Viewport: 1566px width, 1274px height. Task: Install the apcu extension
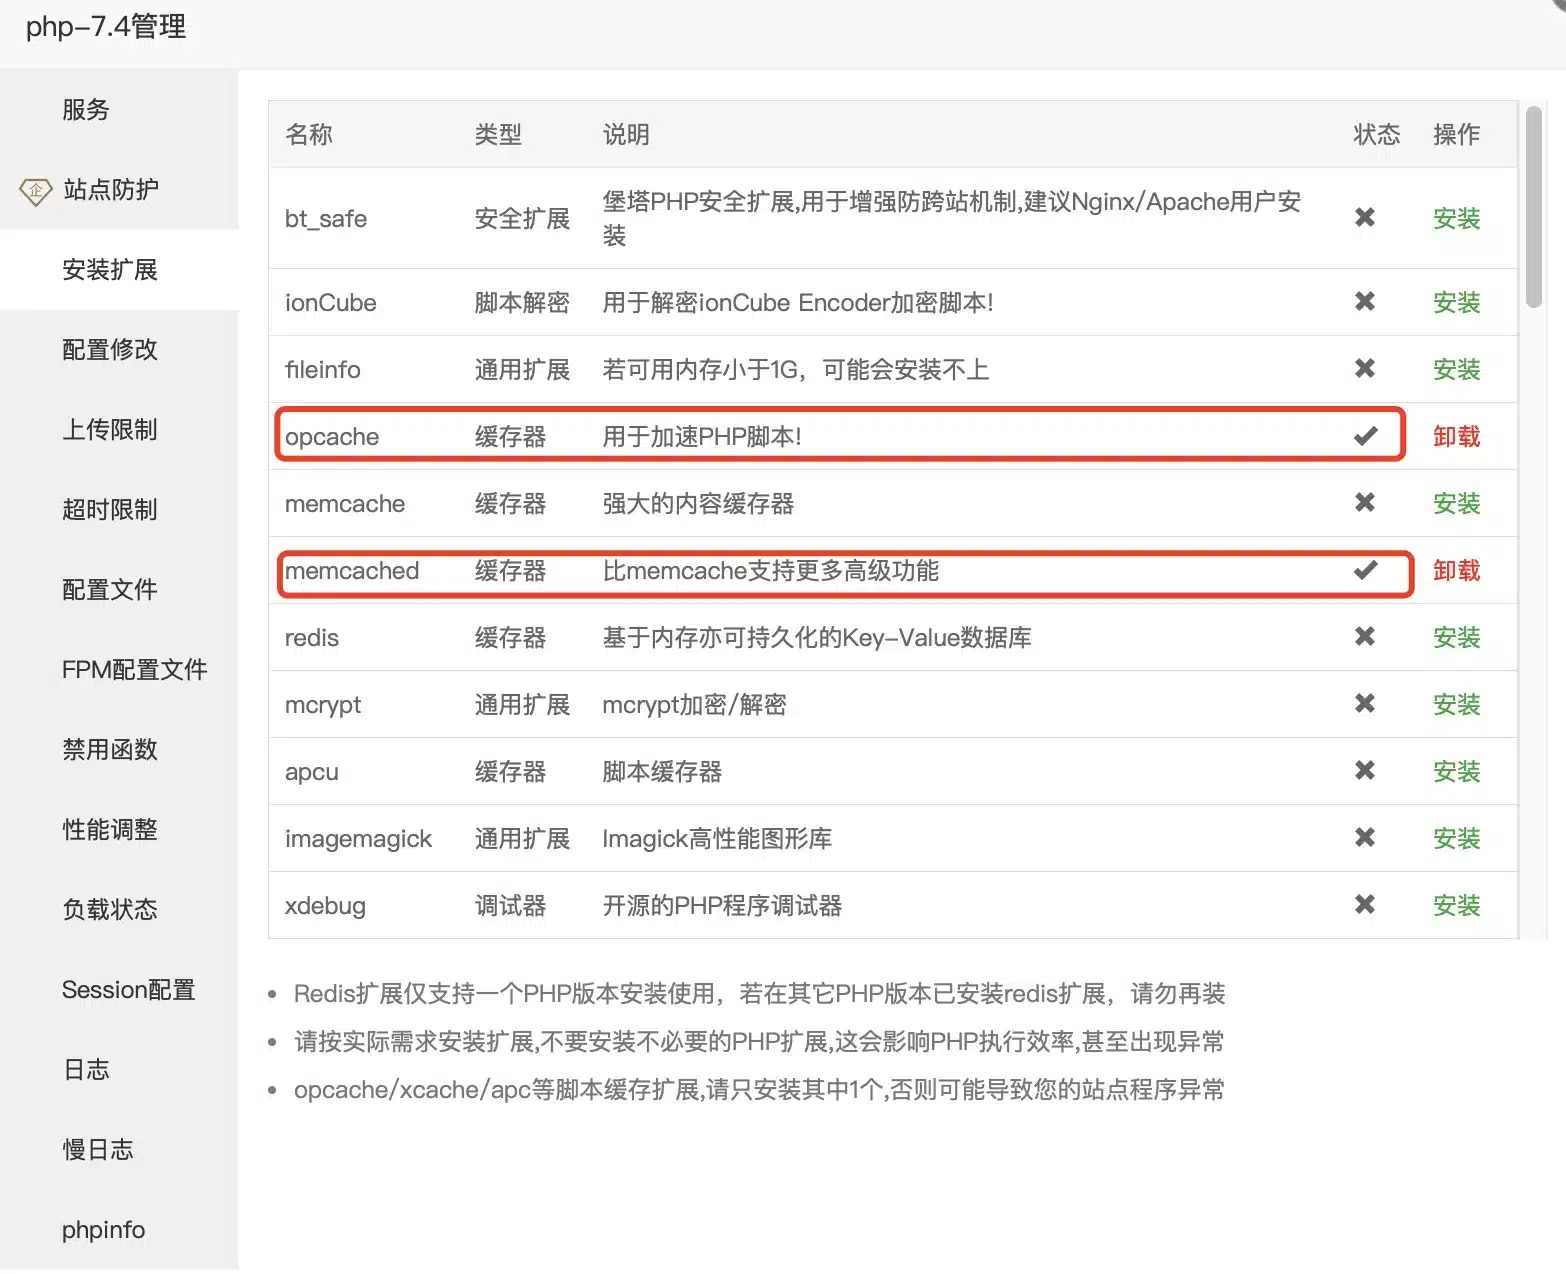point(1456,772)
